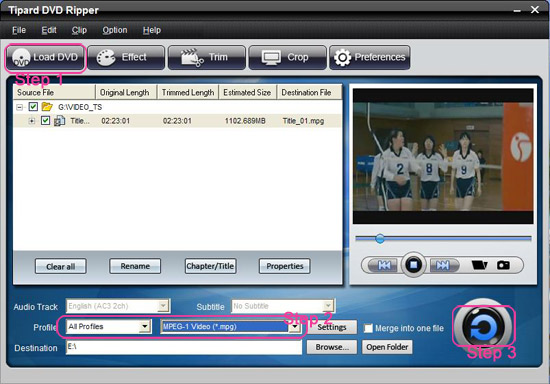Take a snapshot with the camera icon
Image resolution: width=550 pixels, height=384 pixels.
click(x=503, y=265)
